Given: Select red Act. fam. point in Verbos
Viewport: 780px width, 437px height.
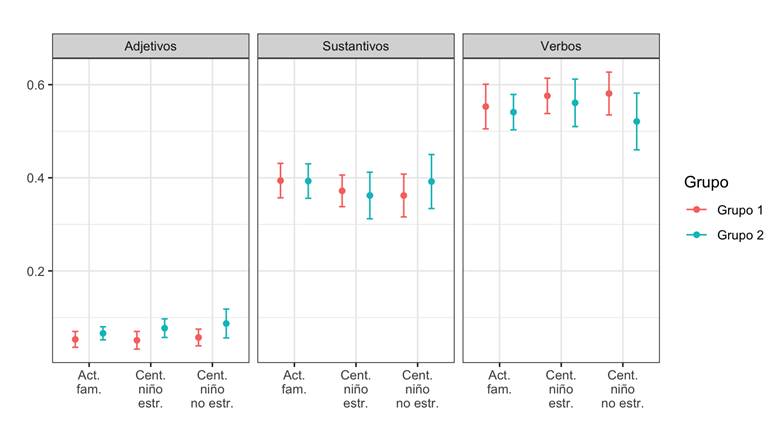Looking at the screenshot, I should click(486, 106).
